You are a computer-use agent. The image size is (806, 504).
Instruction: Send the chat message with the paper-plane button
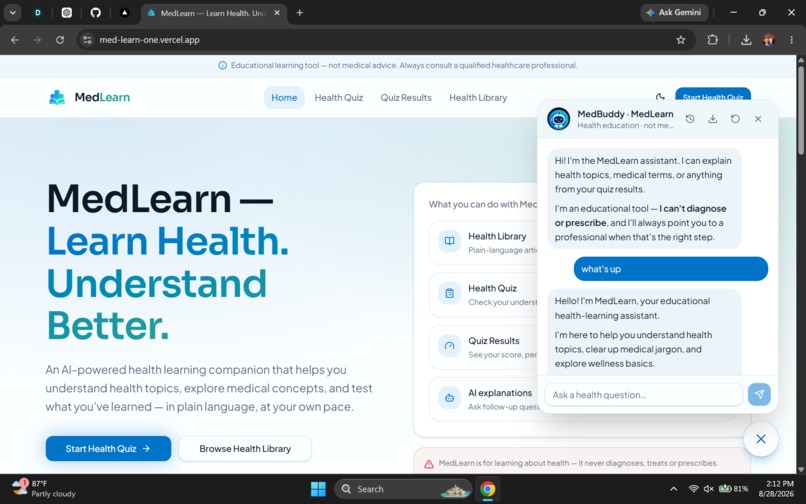tap(759, 394)
